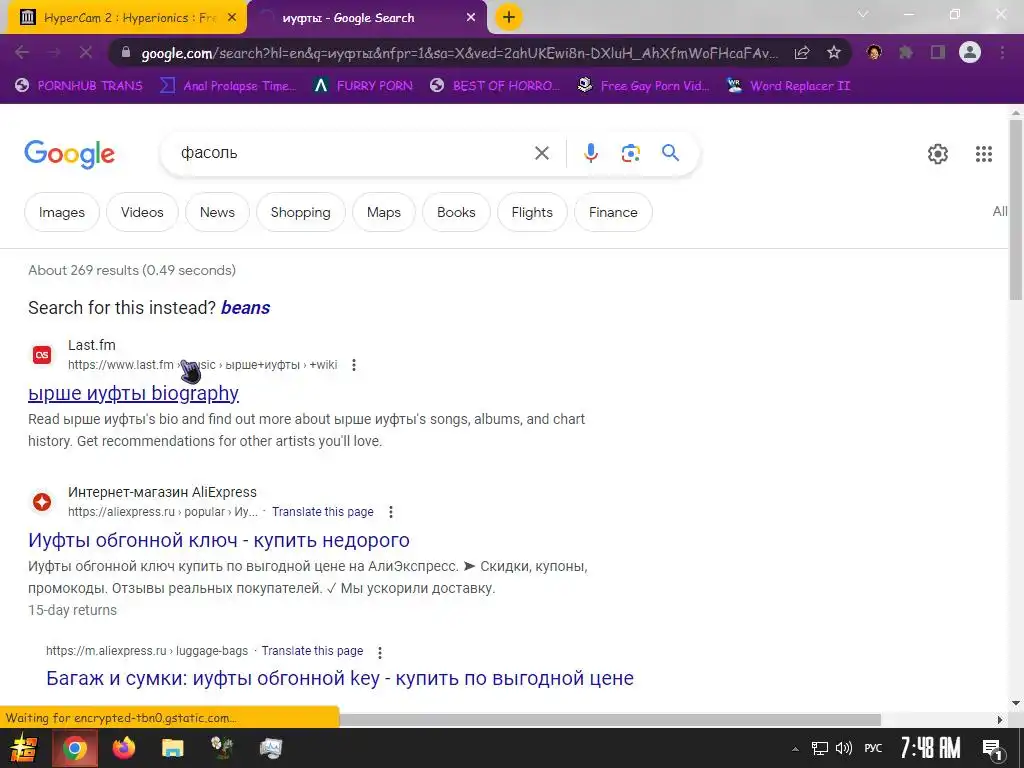Open Google quick settings gear
1024x768 pixels.
(938, 154)
